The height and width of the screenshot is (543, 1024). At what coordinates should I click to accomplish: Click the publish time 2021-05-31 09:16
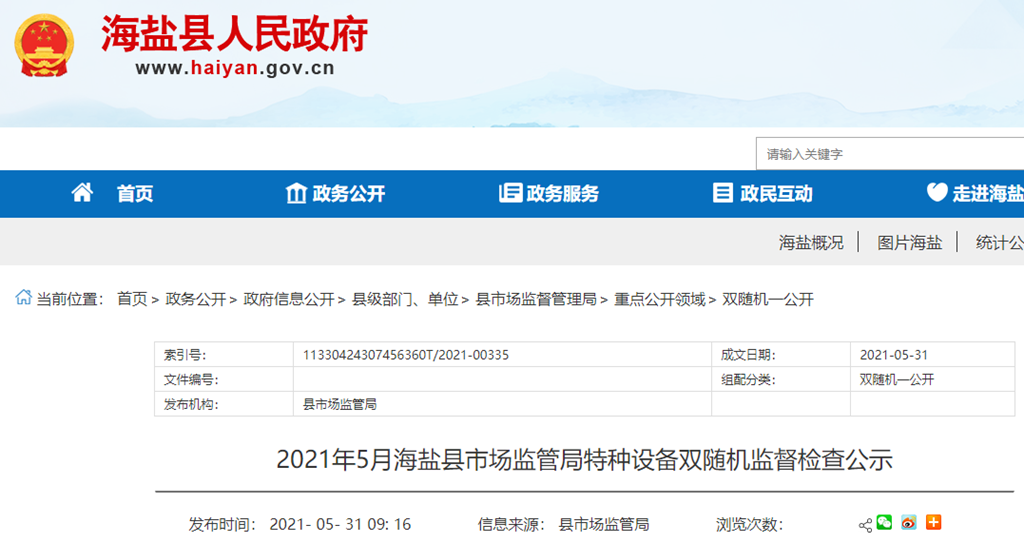340,524
